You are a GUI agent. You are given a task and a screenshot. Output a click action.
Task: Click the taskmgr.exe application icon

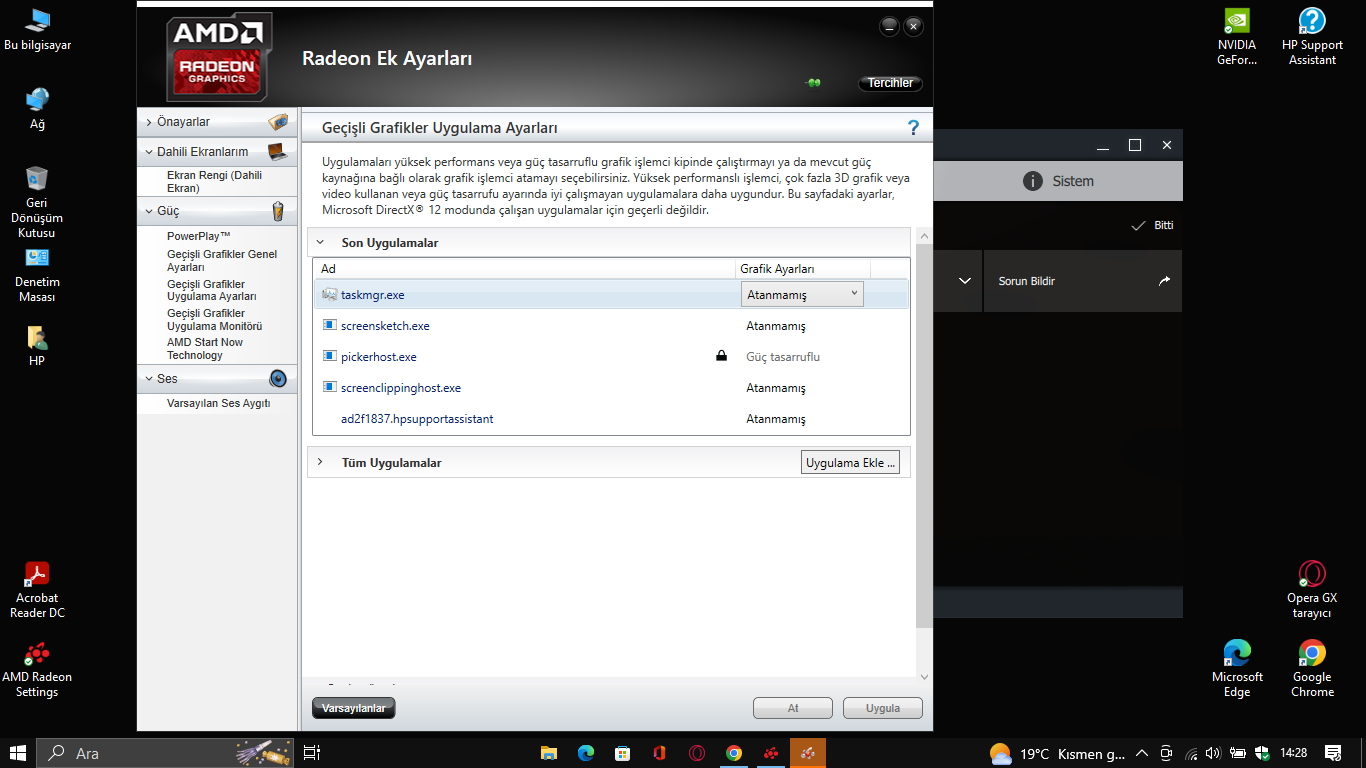[330, 295]
